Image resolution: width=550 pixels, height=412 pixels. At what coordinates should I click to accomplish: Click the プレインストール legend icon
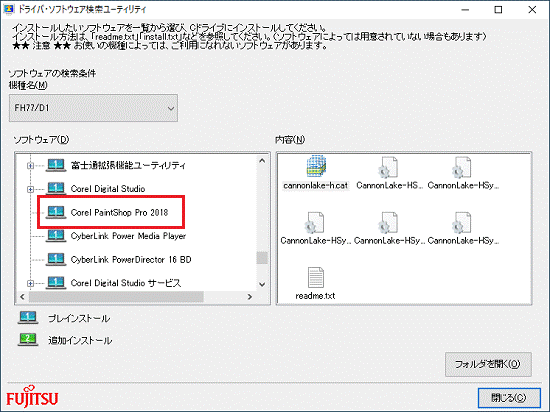click(x=28, y=317)
